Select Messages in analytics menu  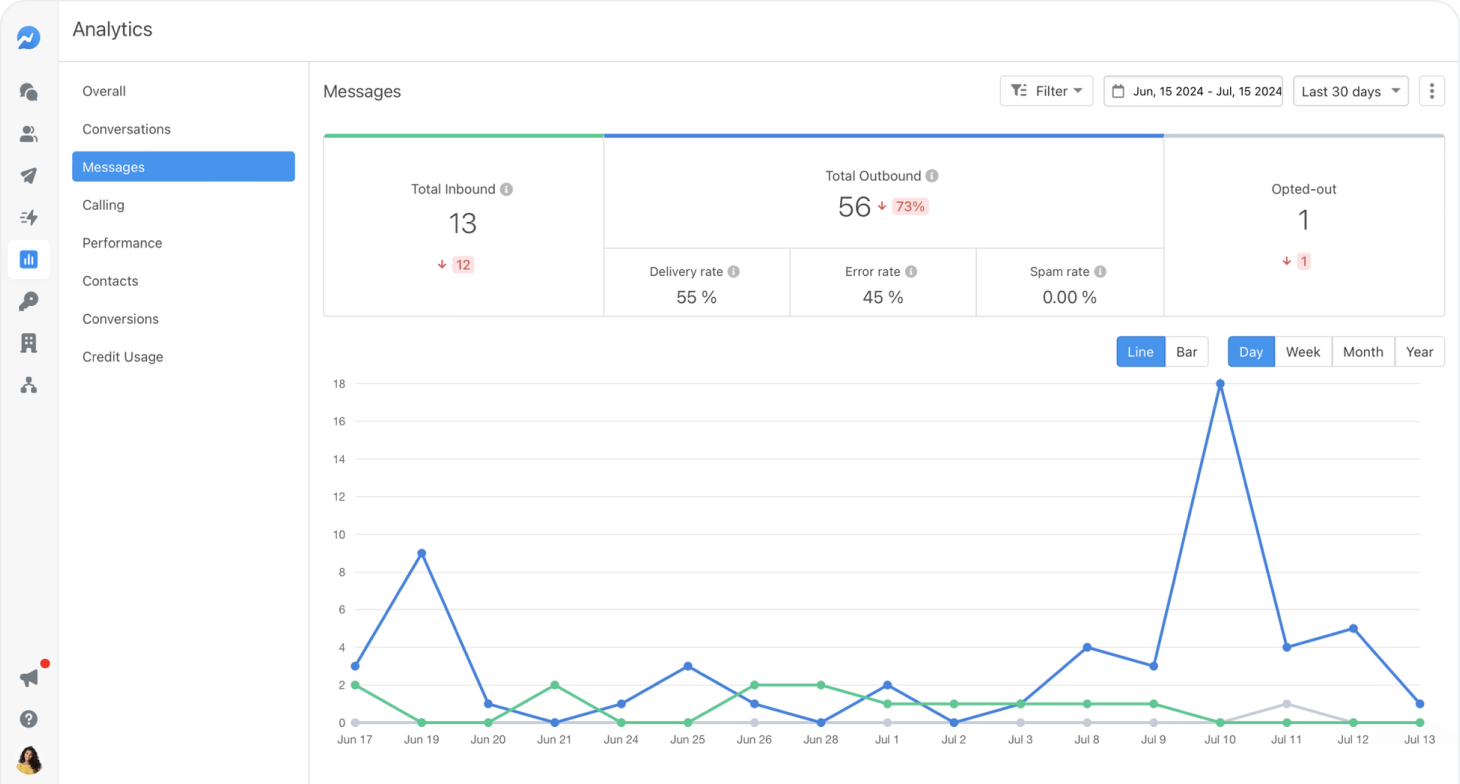[x=183, y=167]
